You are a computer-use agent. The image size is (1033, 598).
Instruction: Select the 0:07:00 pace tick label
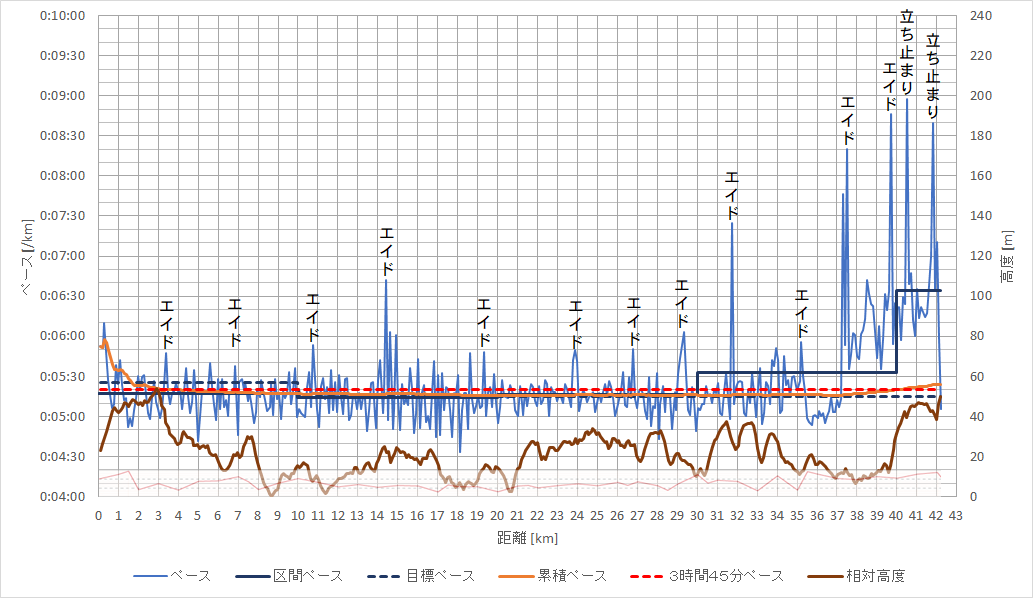(63, 256)
